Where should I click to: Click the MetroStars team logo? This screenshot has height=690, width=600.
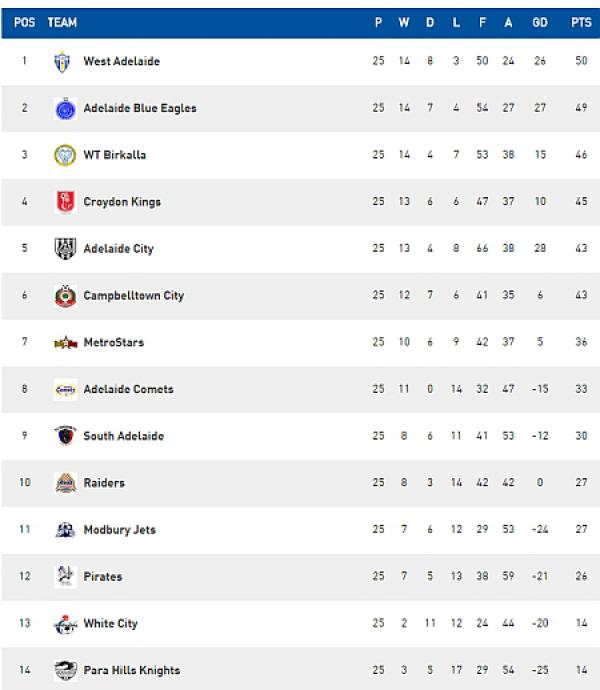click(x=65, y=343)
